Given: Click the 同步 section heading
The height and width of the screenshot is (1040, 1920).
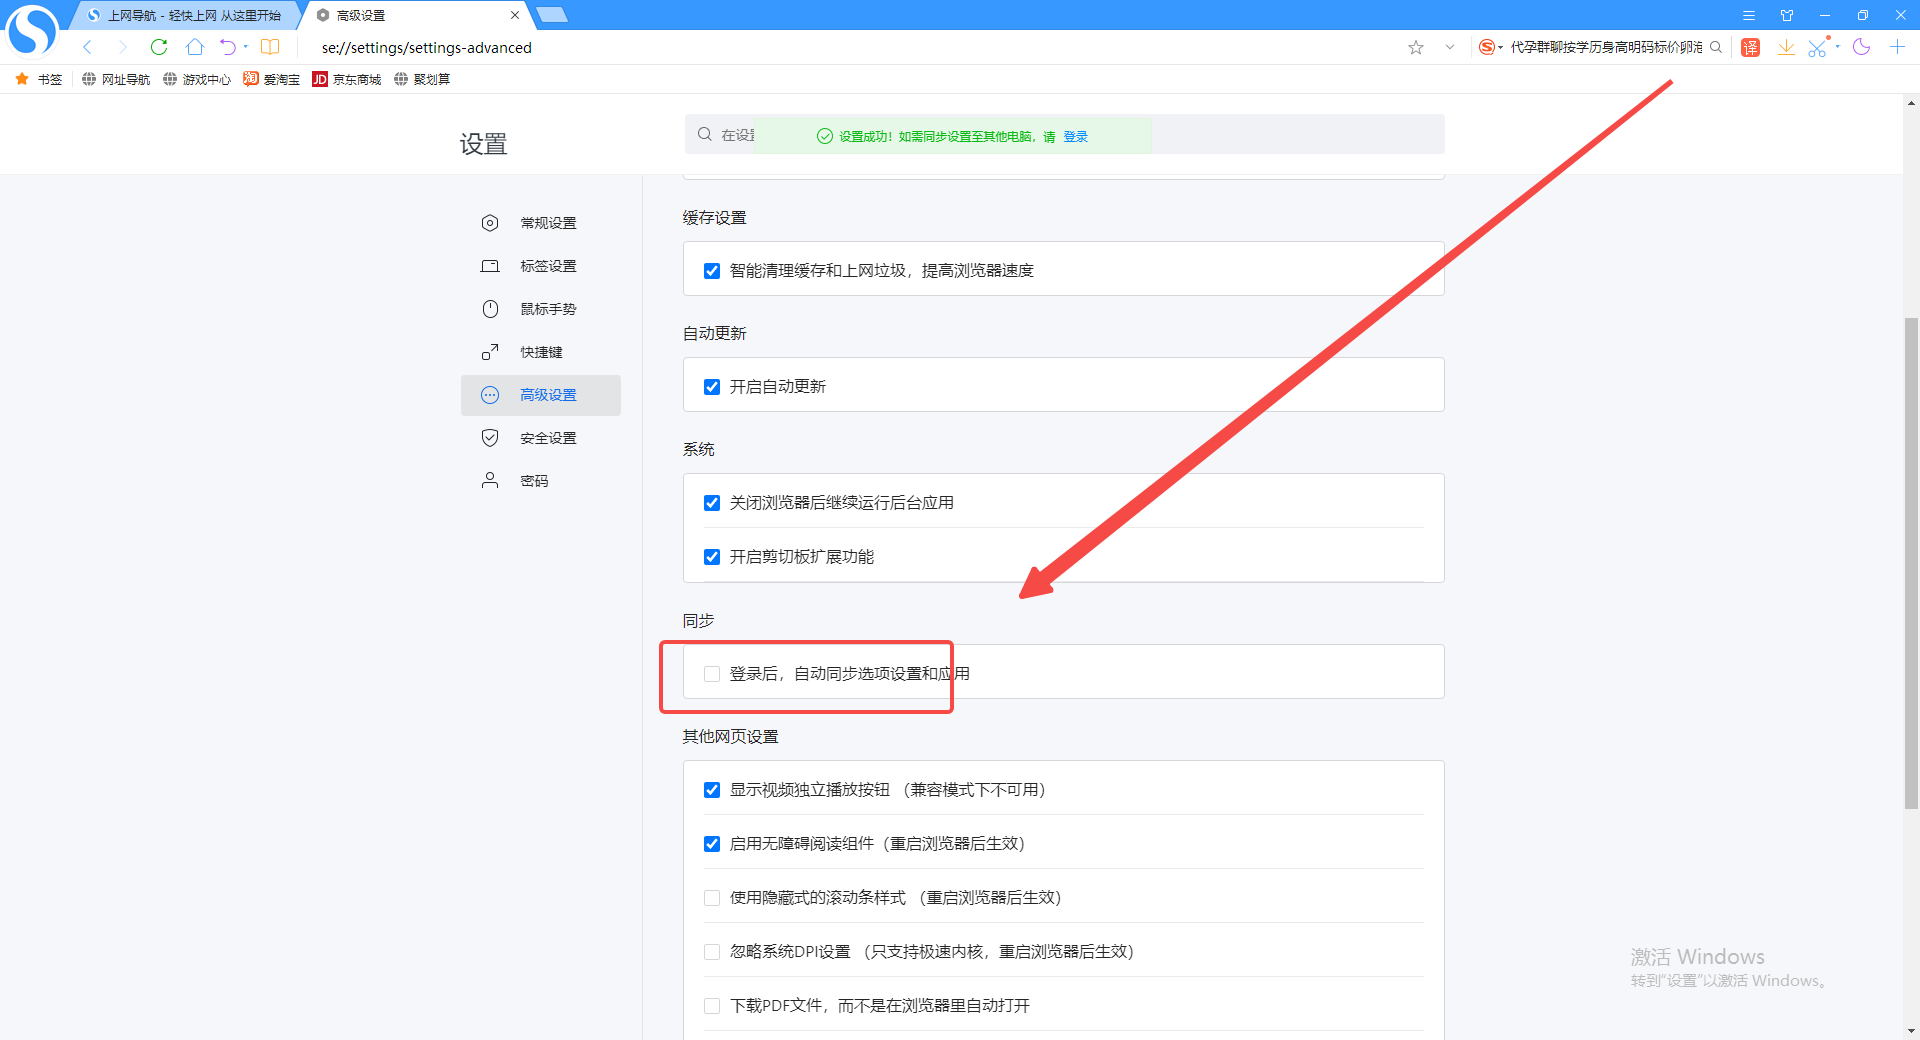Looking at the screenshot, I should tap(698, 621).
